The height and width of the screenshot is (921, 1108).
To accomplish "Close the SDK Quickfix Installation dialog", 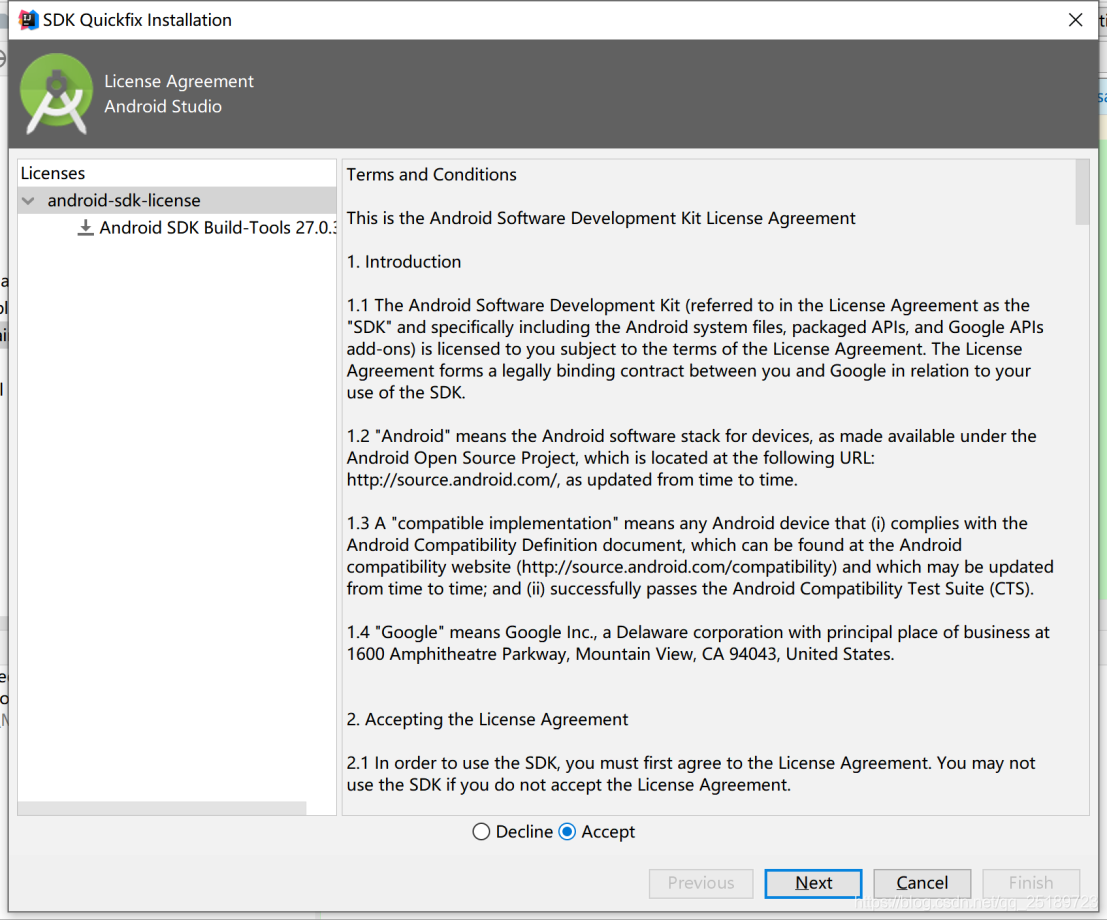I will pyautogui.click(x=1075, y=20).
